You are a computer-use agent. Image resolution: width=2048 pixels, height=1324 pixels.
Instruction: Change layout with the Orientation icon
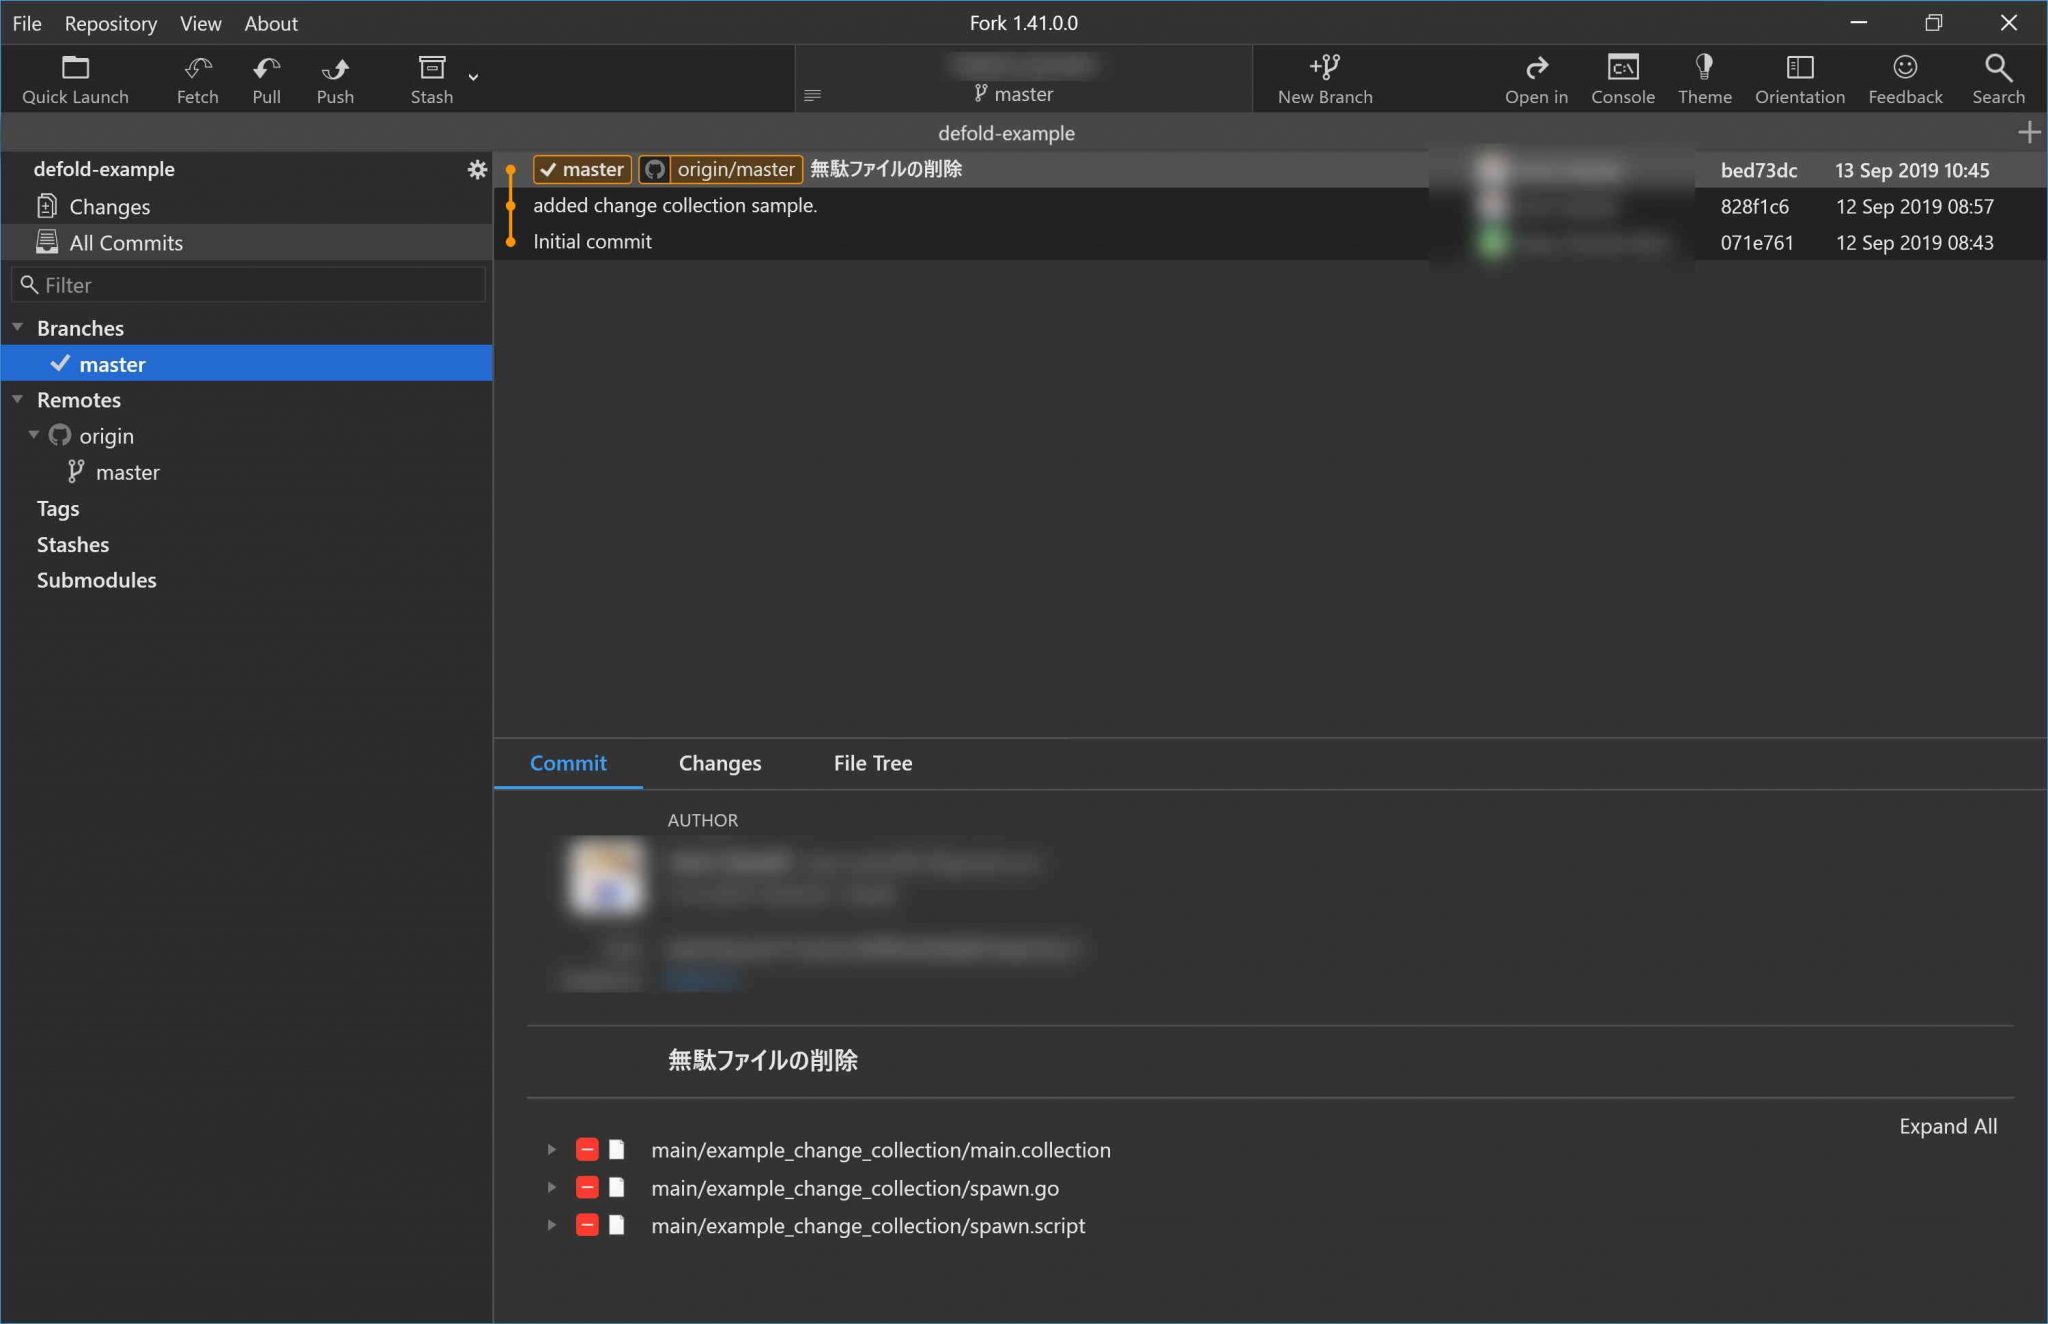(x=1799, y=69)
